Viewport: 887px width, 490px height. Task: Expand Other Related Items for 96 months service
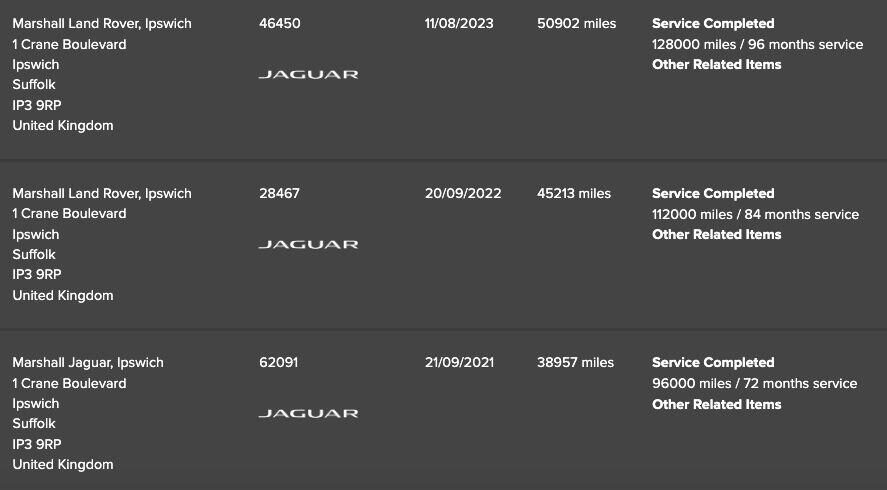(716, 64)
